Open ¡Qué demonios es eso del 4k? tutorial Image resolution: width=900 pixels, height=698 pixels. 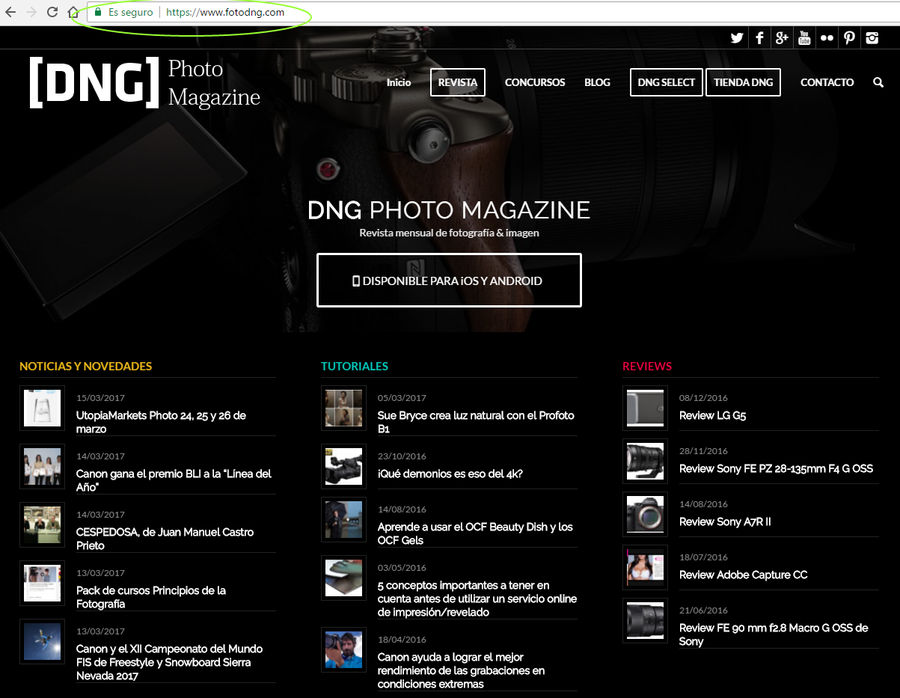coord(450,474)
